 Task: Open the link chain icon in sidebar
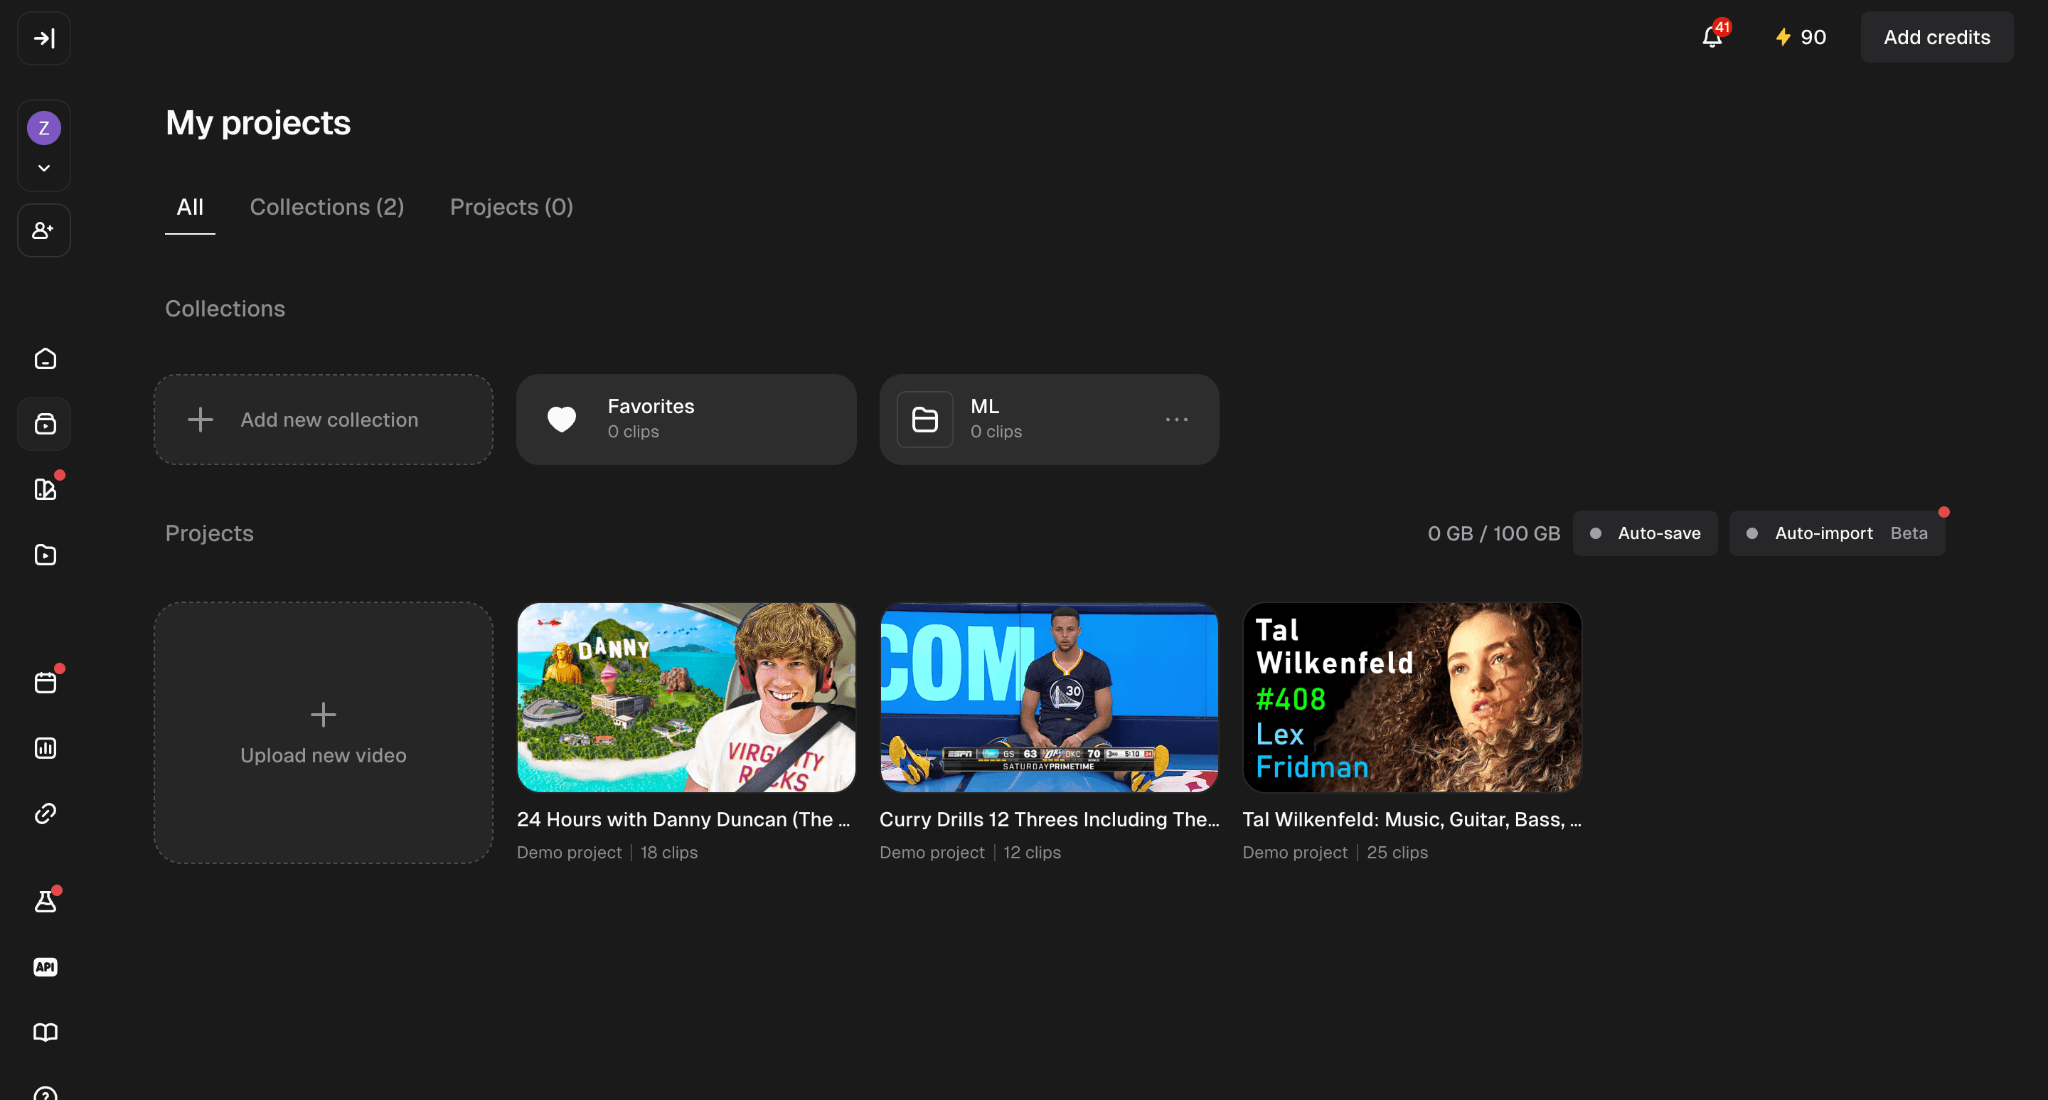[45, 813]
